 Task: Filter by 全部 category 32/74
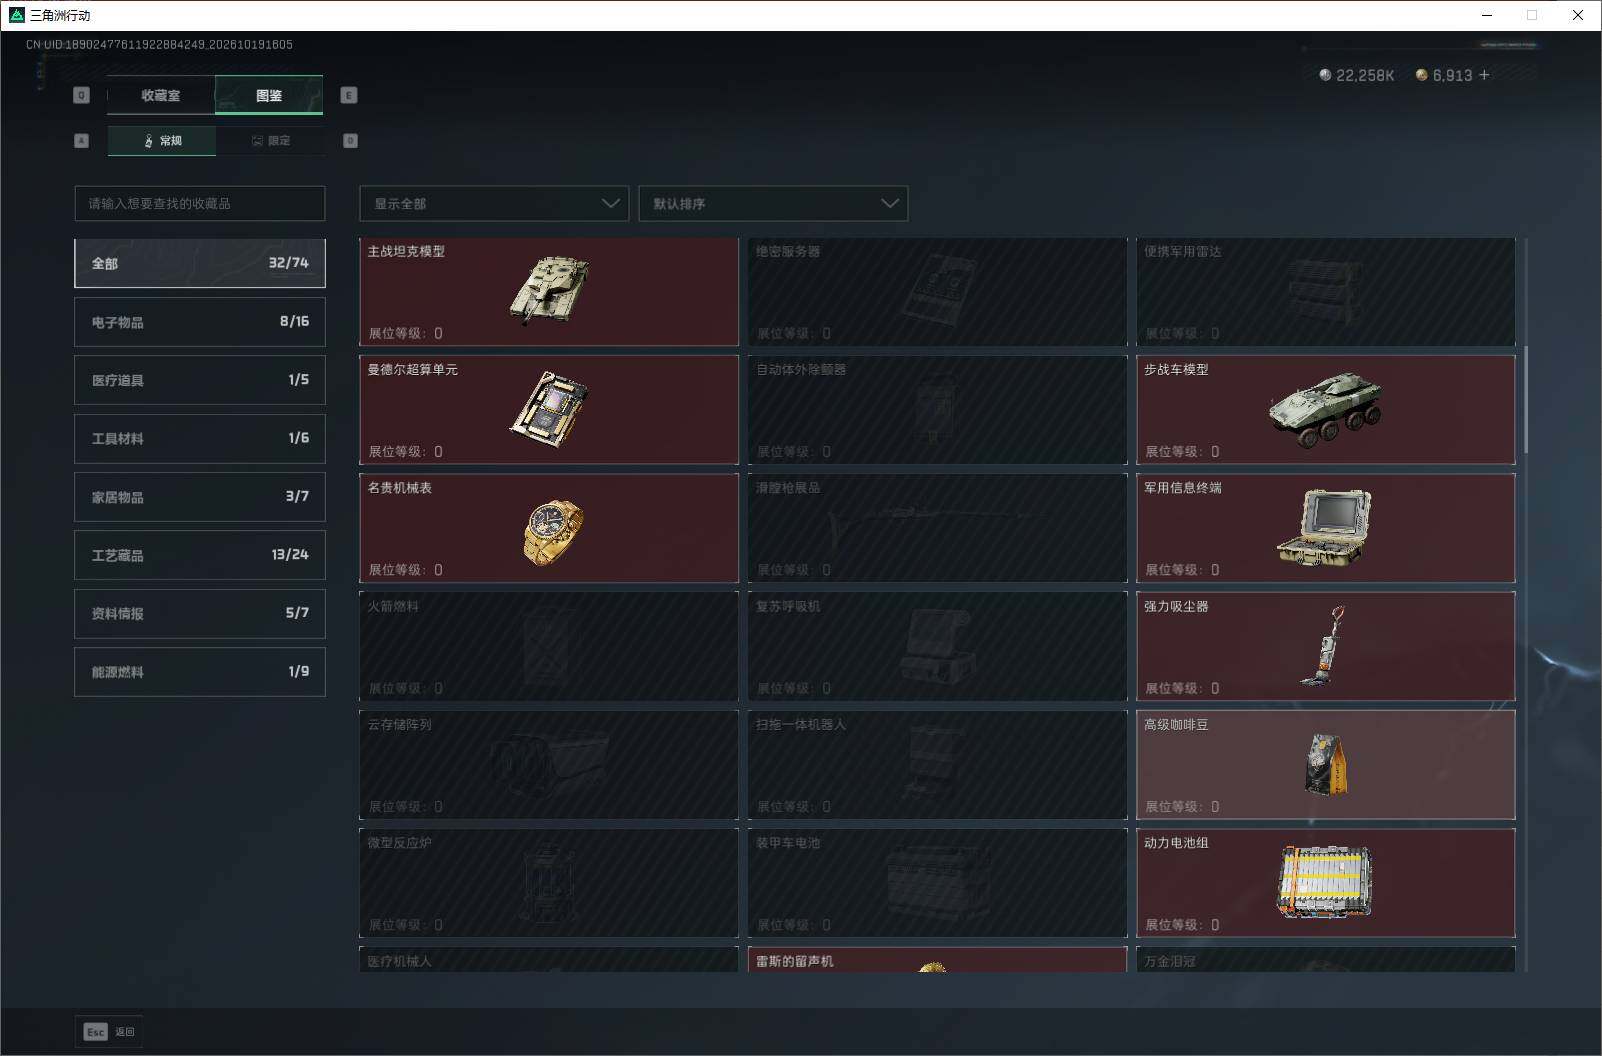click(200, 263)
